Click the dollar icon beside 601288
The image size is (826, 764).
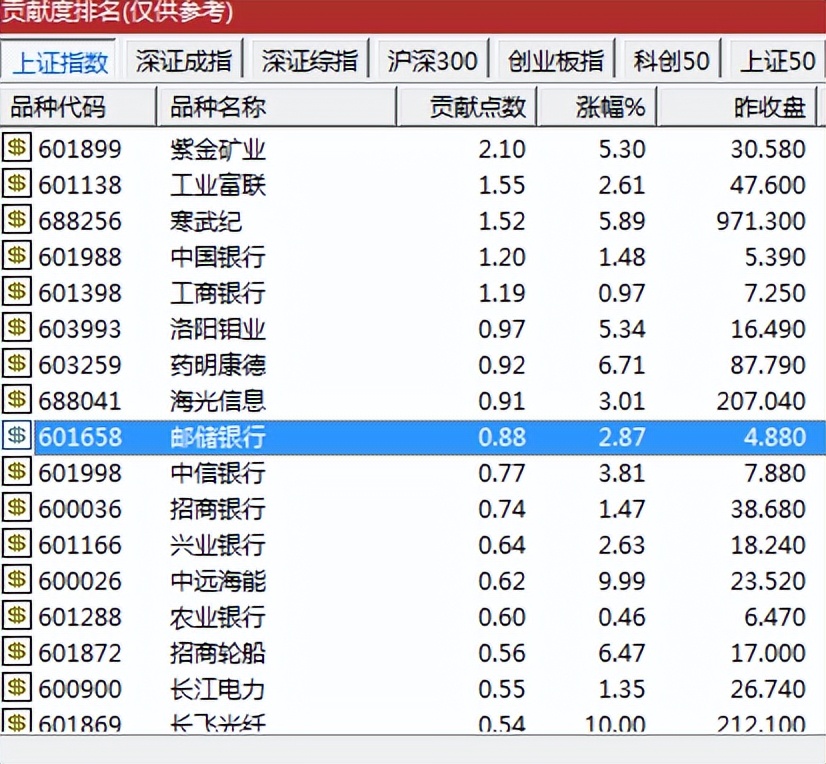pos(16,615)
